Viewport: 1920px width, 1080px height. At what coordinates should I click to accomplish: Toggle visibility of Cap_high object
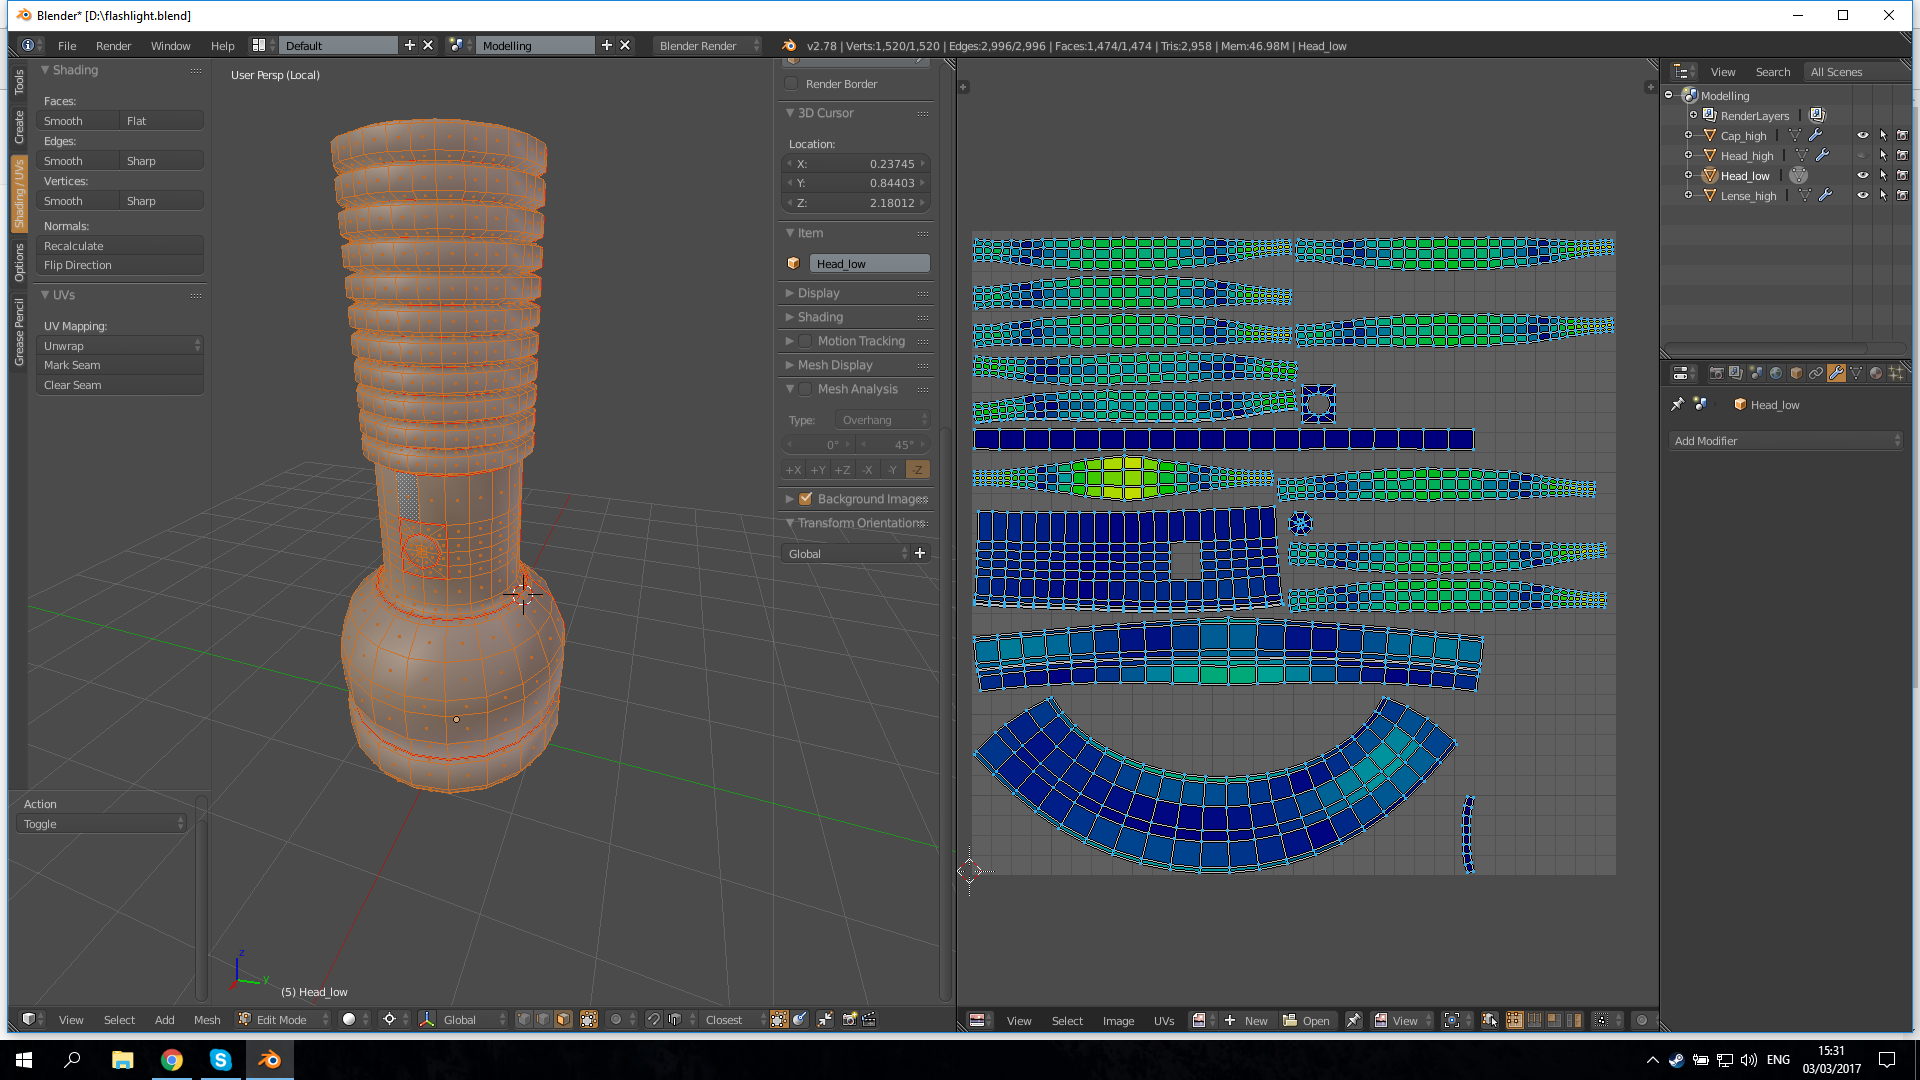(1862, 135)
